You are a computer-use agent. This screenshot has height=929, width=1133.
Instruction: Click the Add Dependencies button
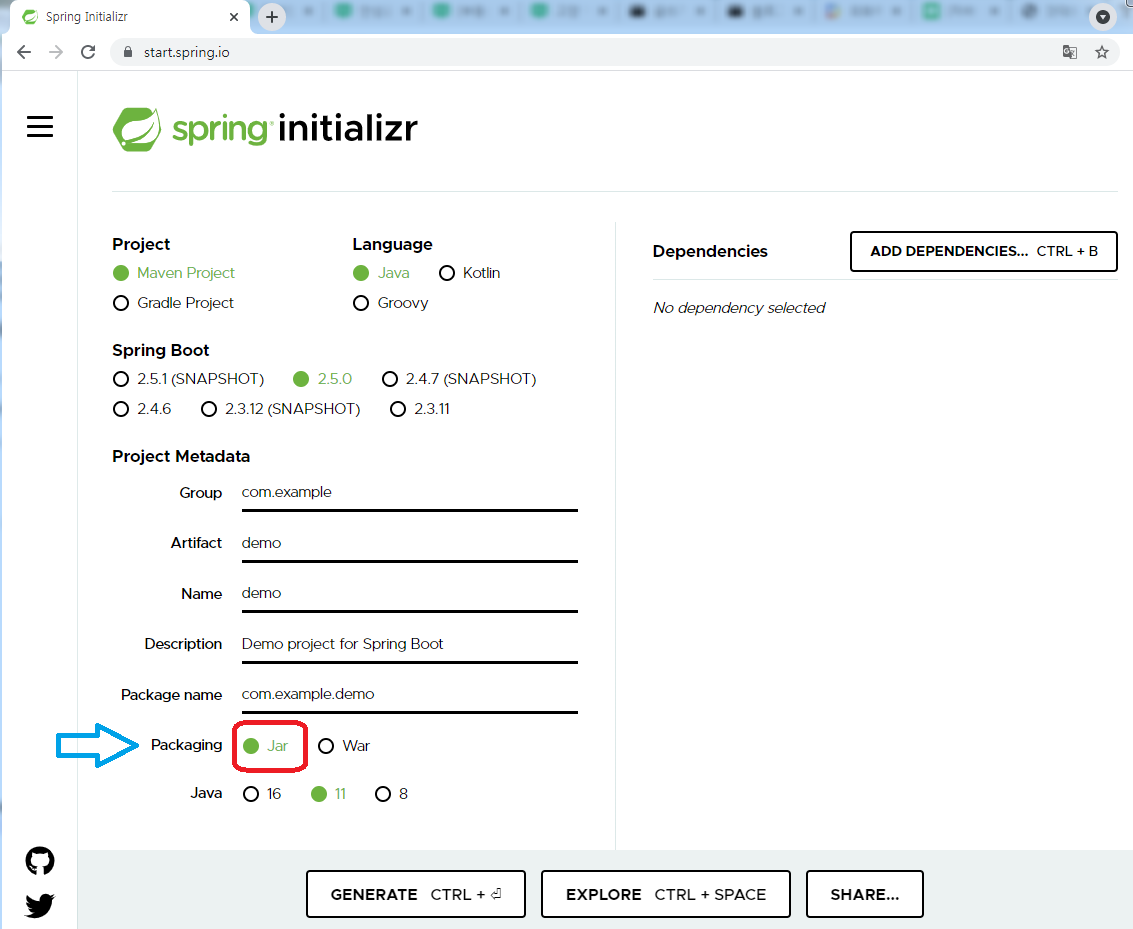coord(983,251)
